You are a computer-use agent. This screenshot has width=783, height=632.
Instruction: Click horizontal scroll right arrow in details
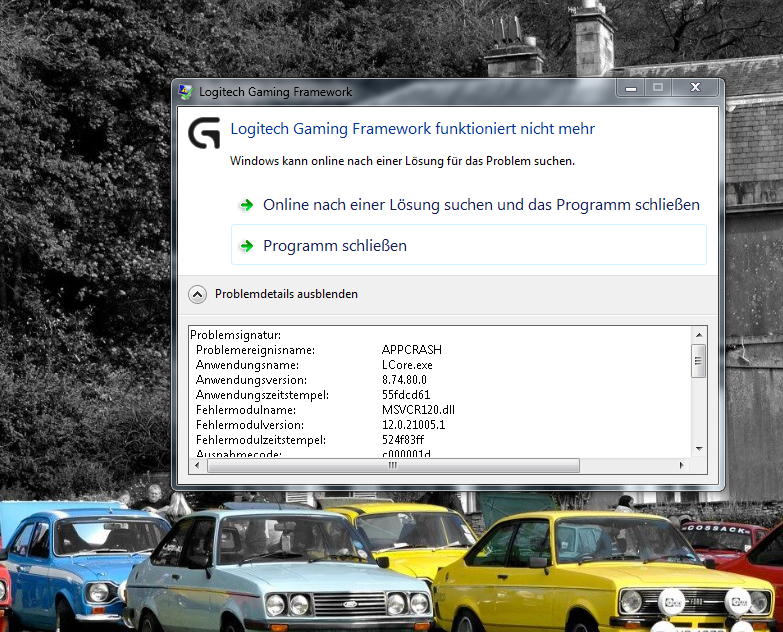682,466
